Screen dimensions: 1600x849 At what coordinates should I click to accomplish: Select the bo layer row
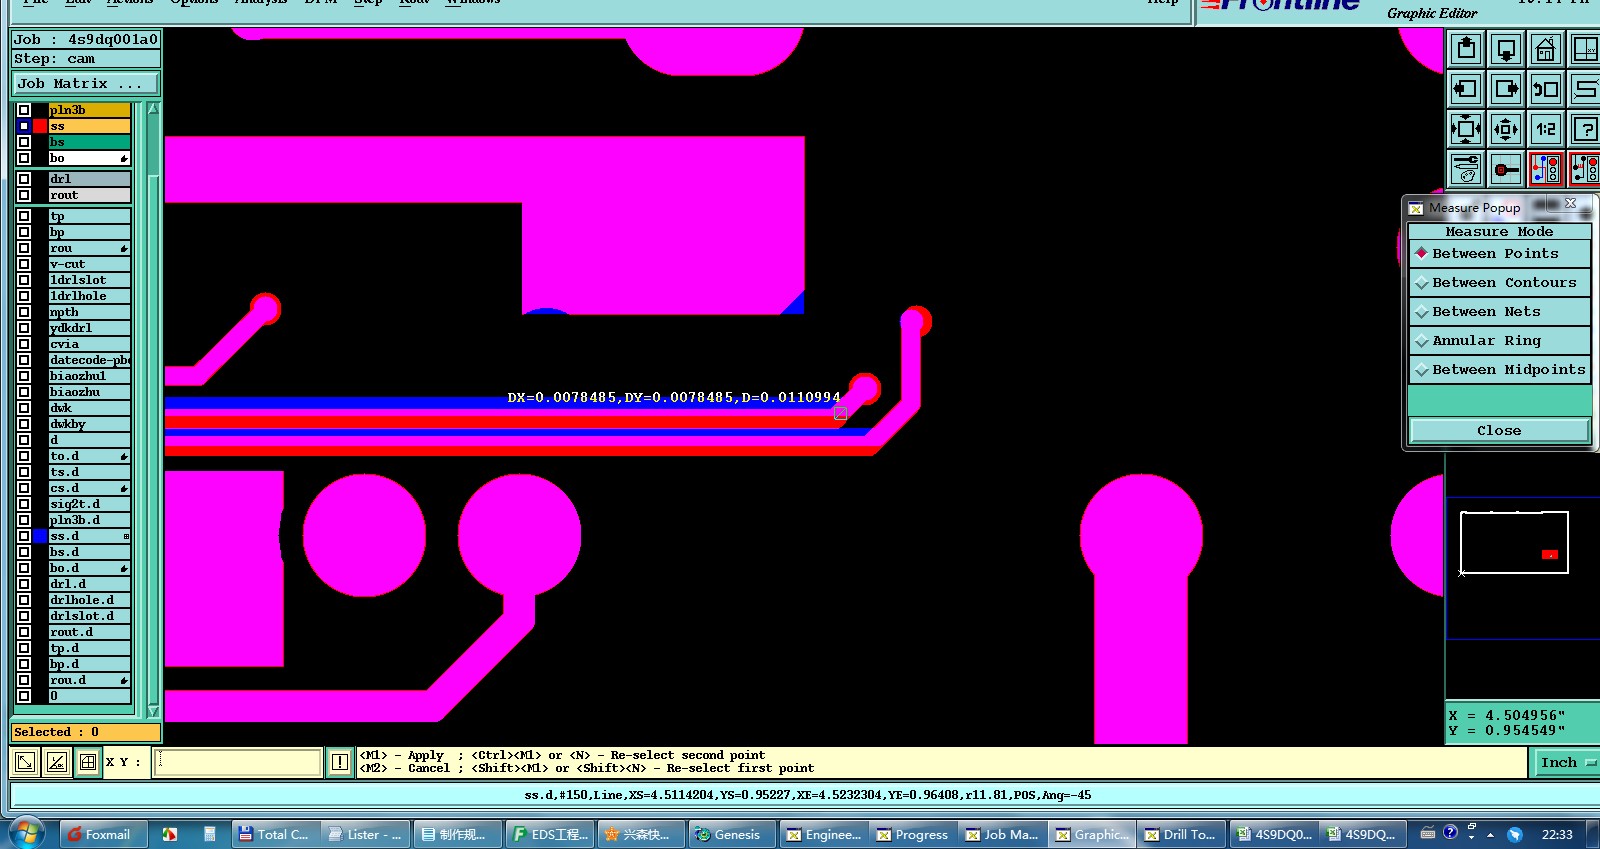coord(90,158)
